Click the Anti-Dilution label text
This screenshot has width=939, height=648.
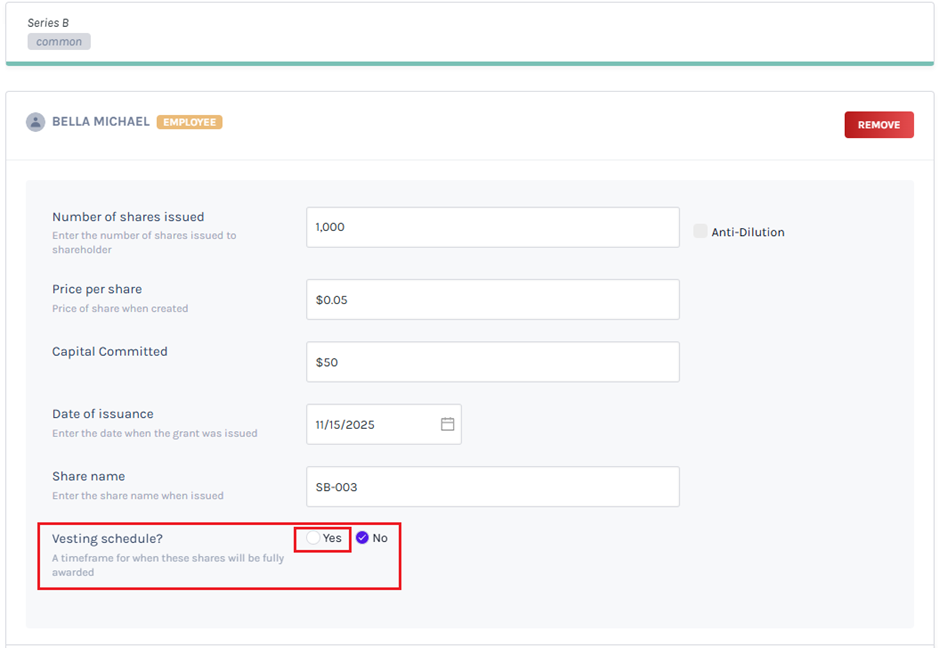tap(747, 232)
